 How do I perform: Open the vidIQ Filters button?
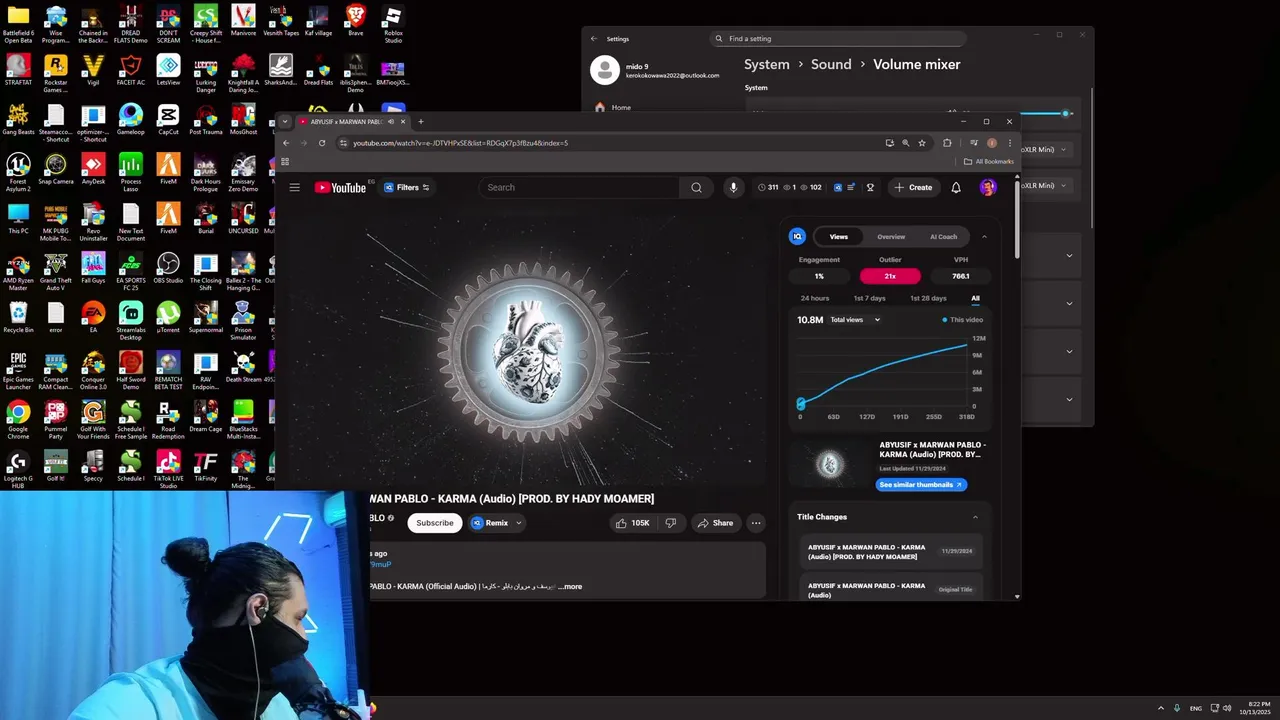tap(407, 187)
